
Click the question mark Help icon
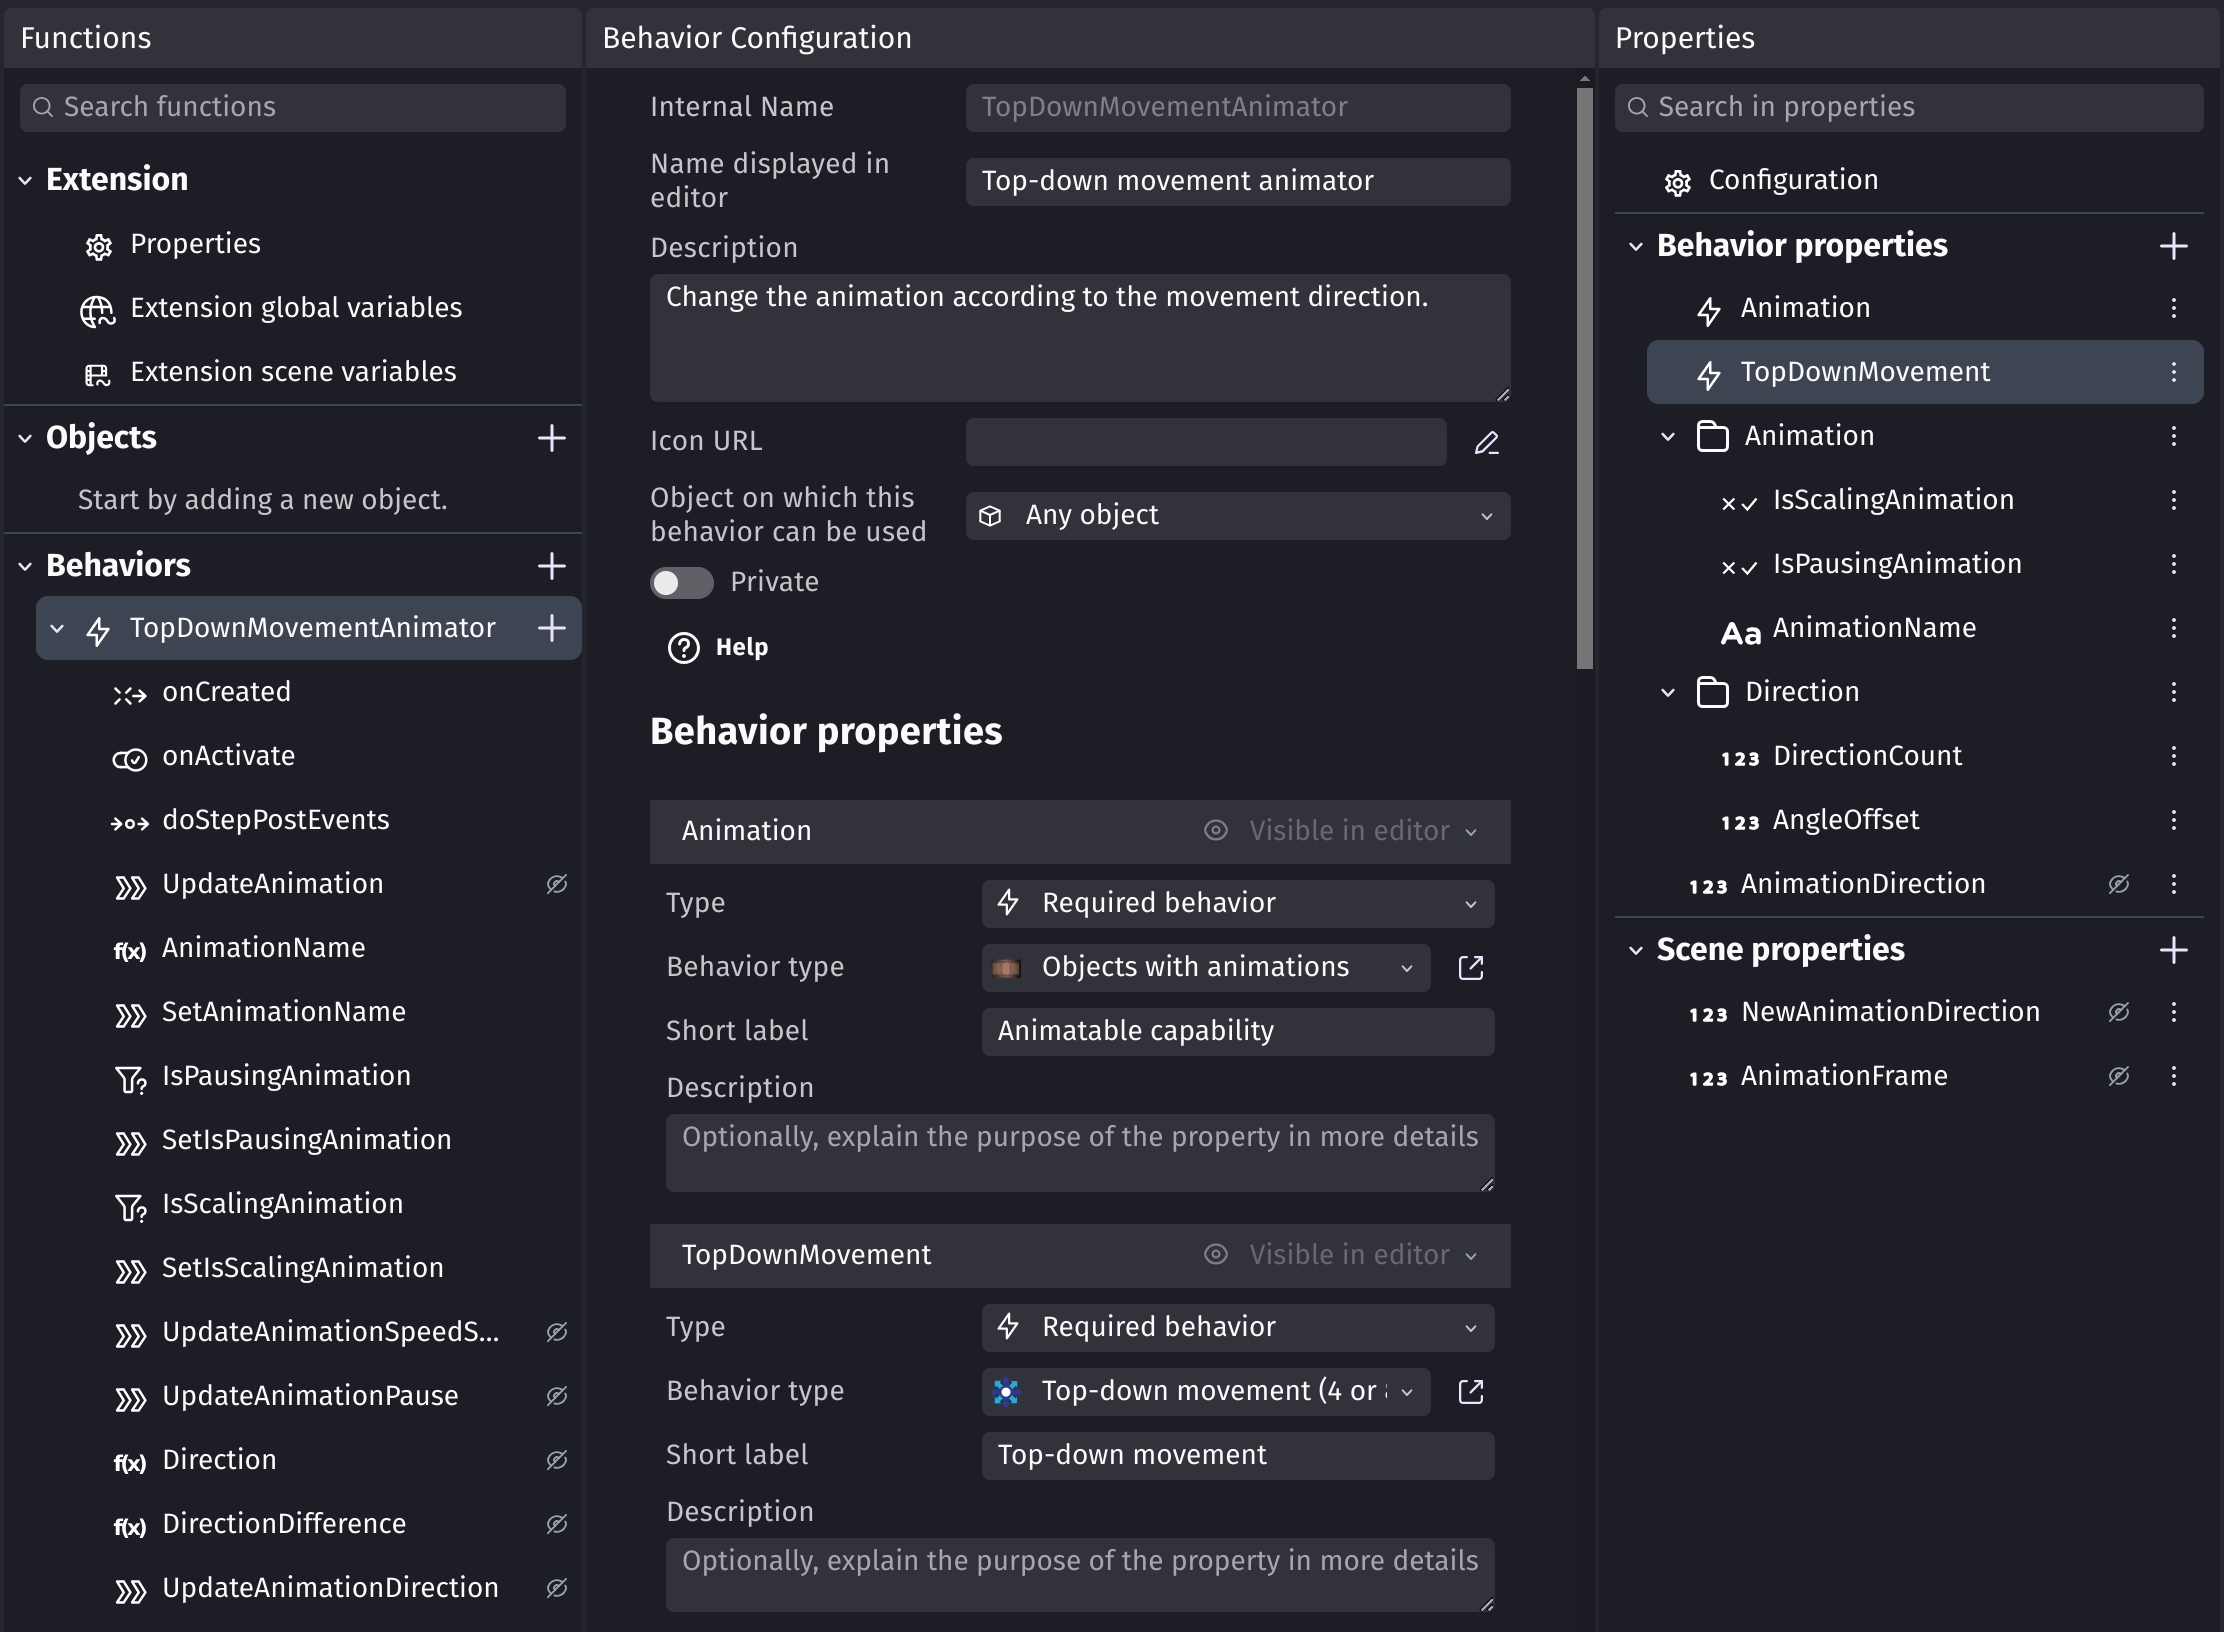click(x=683, y=648)
